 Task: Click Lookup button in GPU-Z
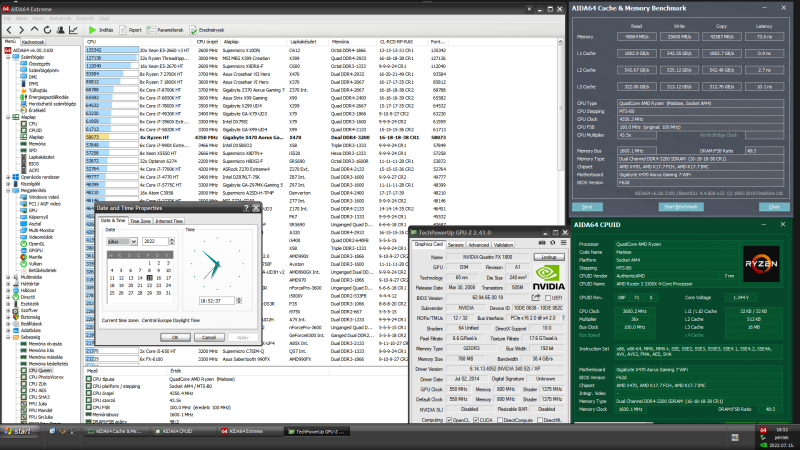549,257
